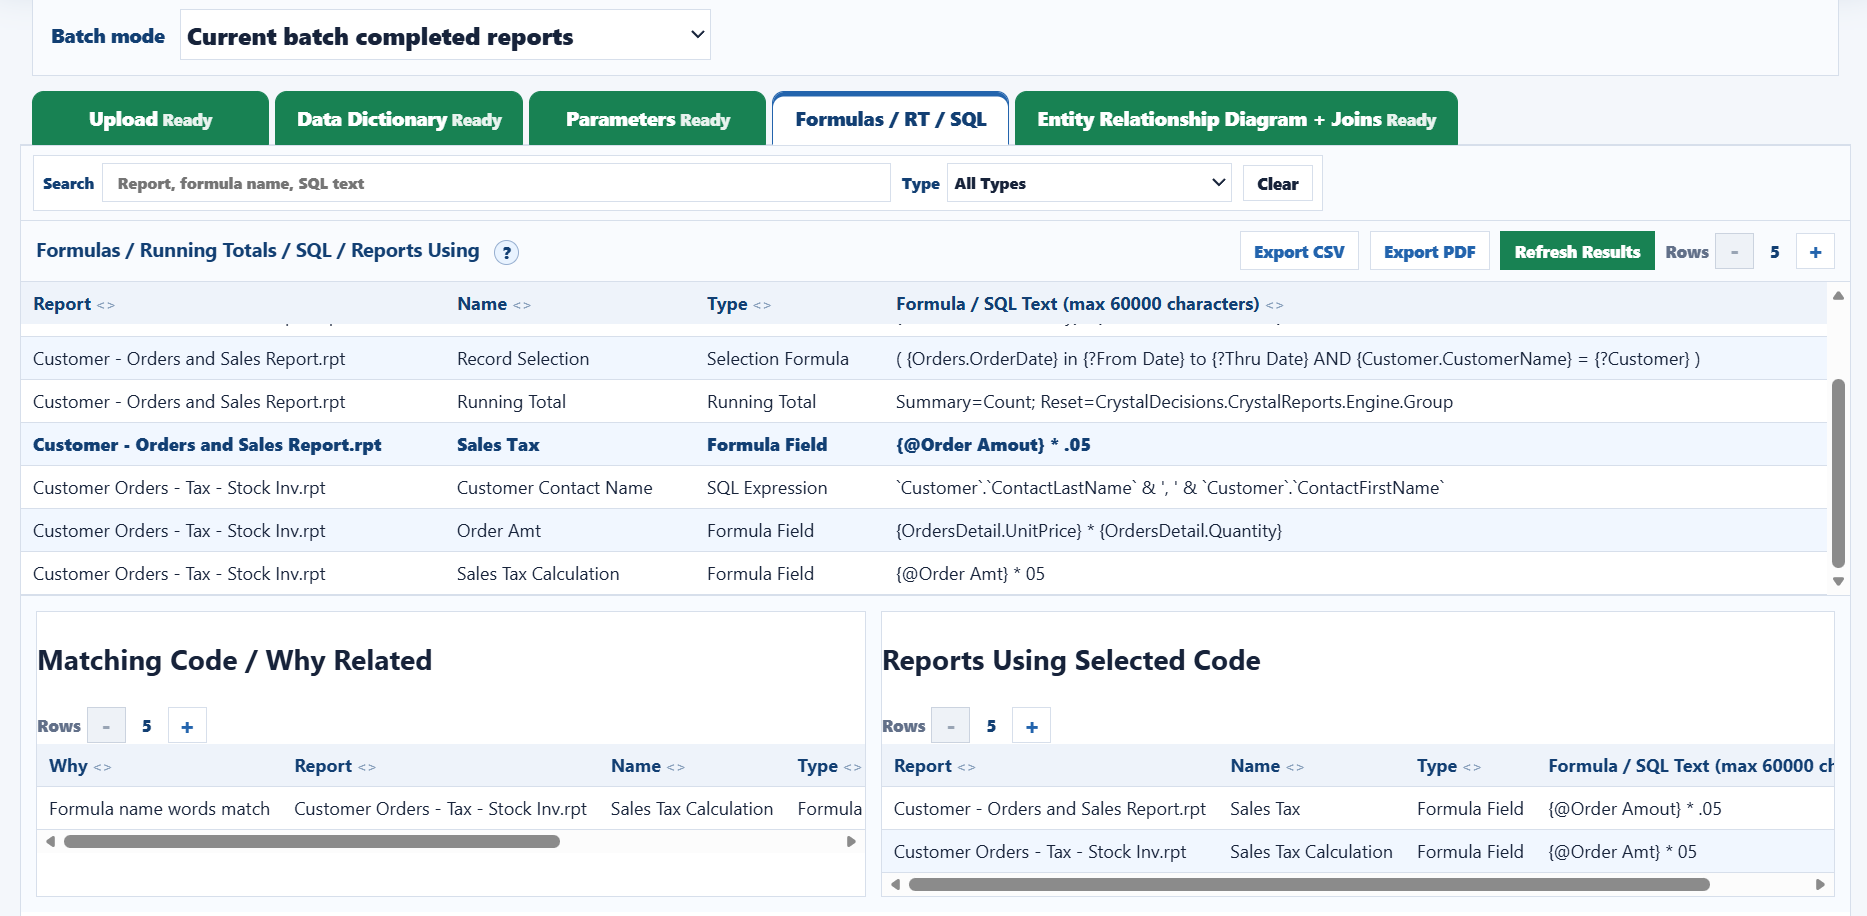The width and height of the screenshot is (1867, 916).
Task: Click Export PDF button
Action: tap(1429, 252)
